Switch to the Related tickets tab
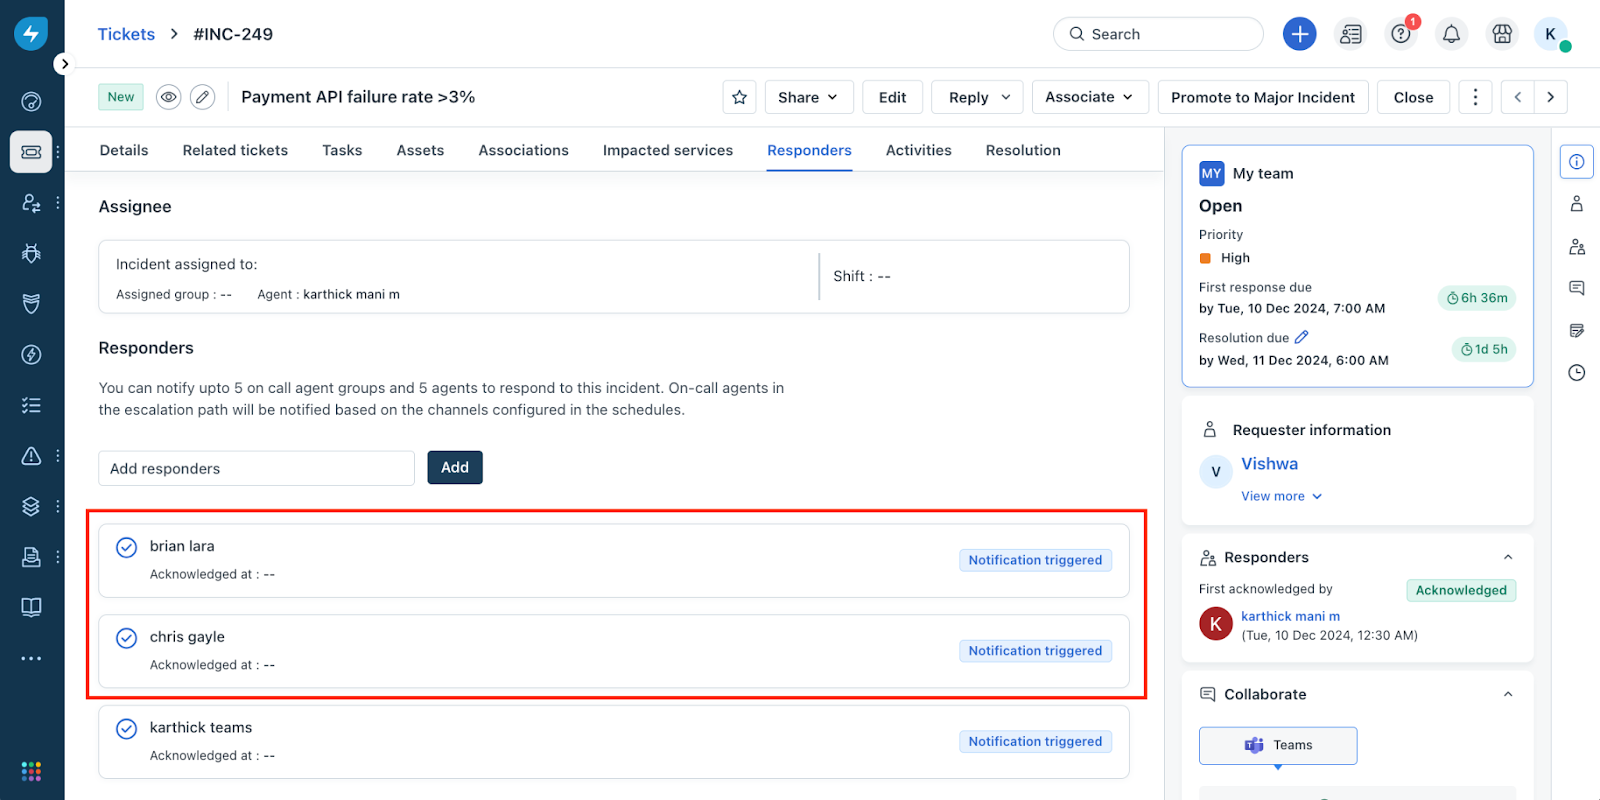The image size is (1600, 800). click(235, 150)
